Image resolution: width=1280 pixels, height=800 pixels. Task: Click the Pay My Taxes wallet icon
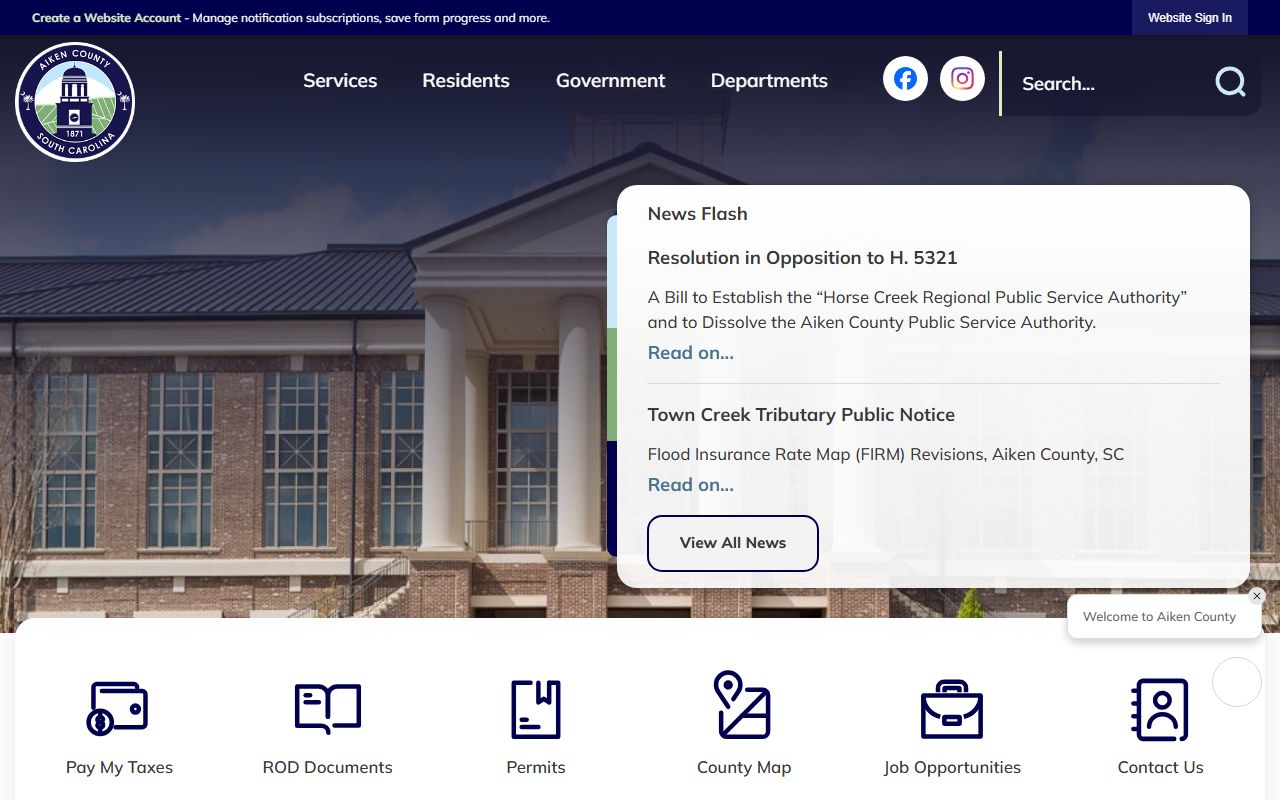pos(118,709)
